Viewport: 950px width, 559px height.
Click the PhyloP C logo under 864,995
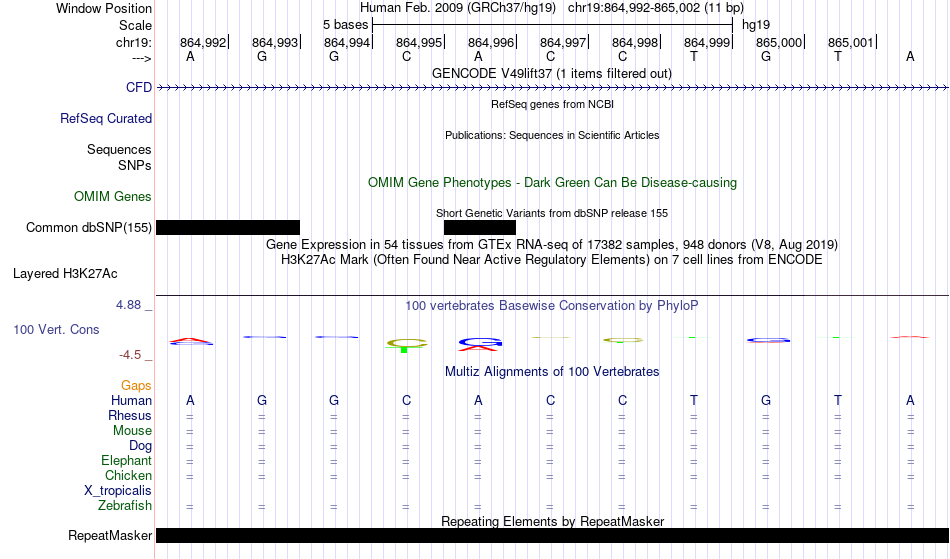(x=407, y=345)
